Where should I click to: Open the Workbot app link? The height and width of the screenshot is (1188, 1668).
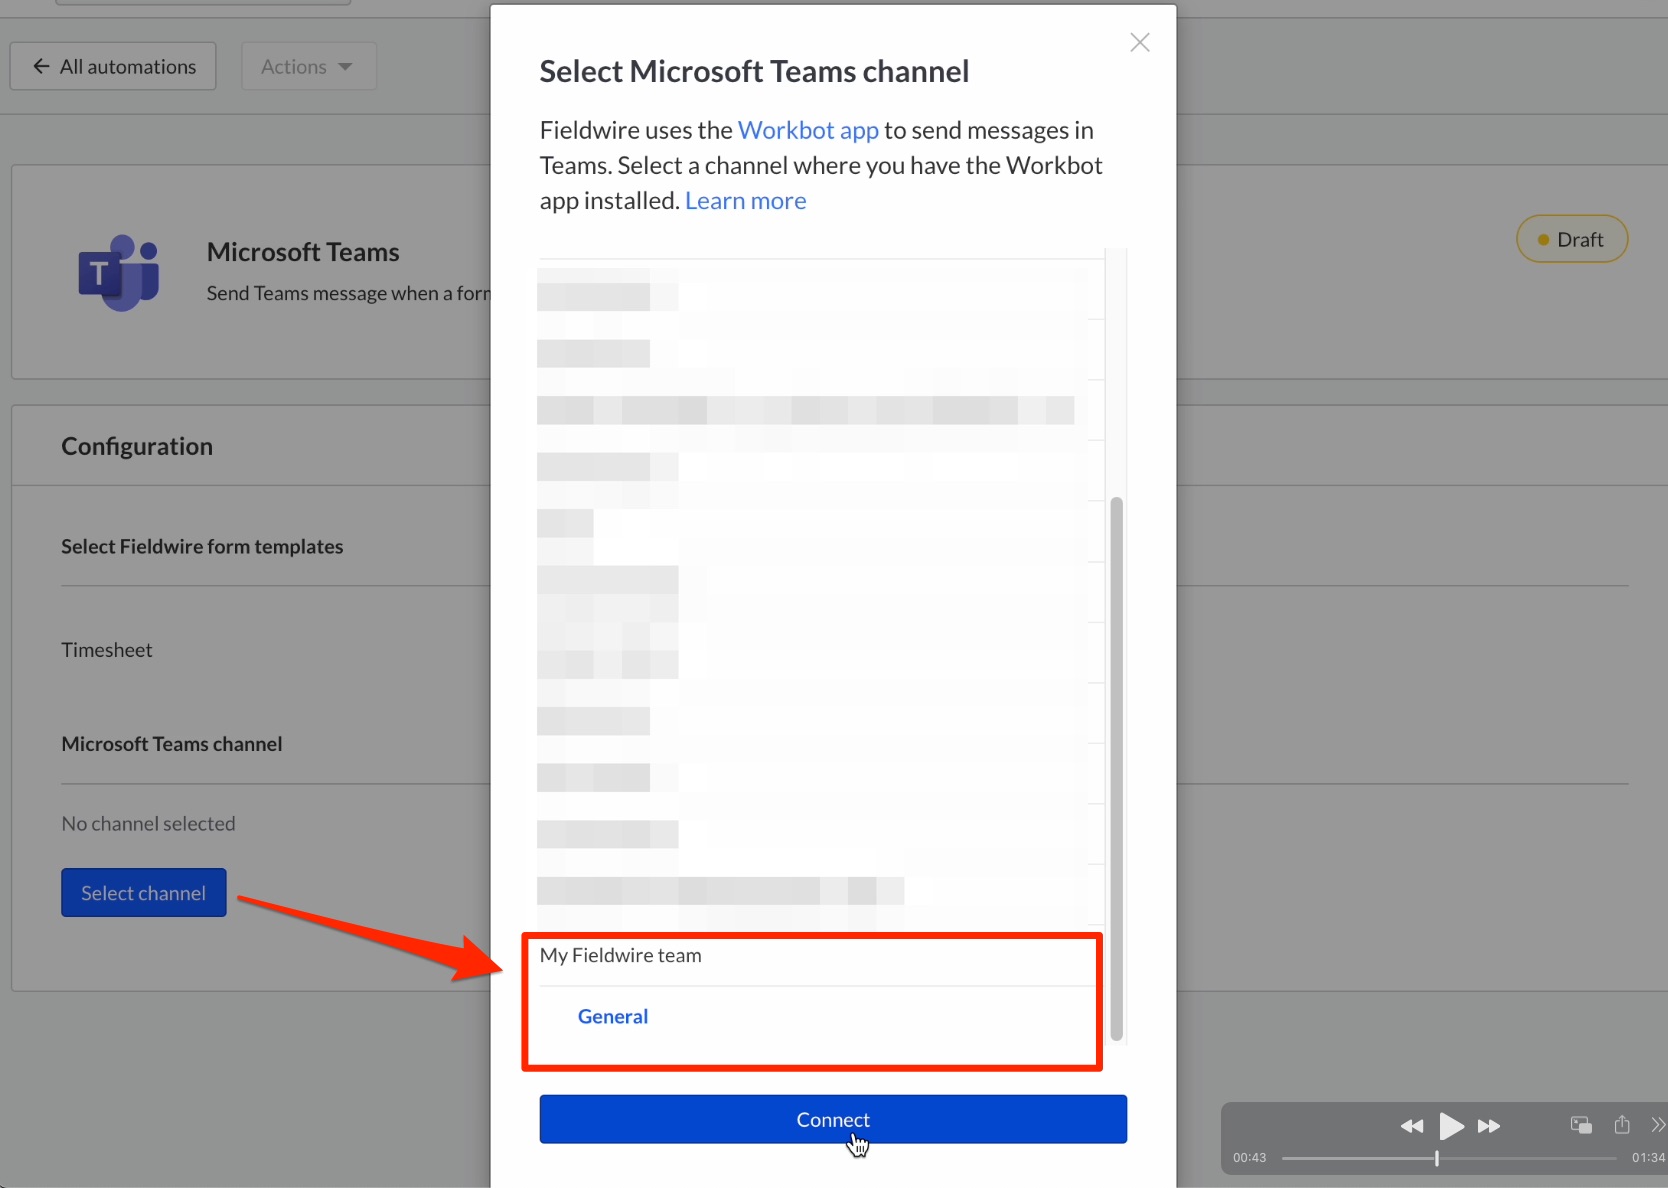pos(808,131)
